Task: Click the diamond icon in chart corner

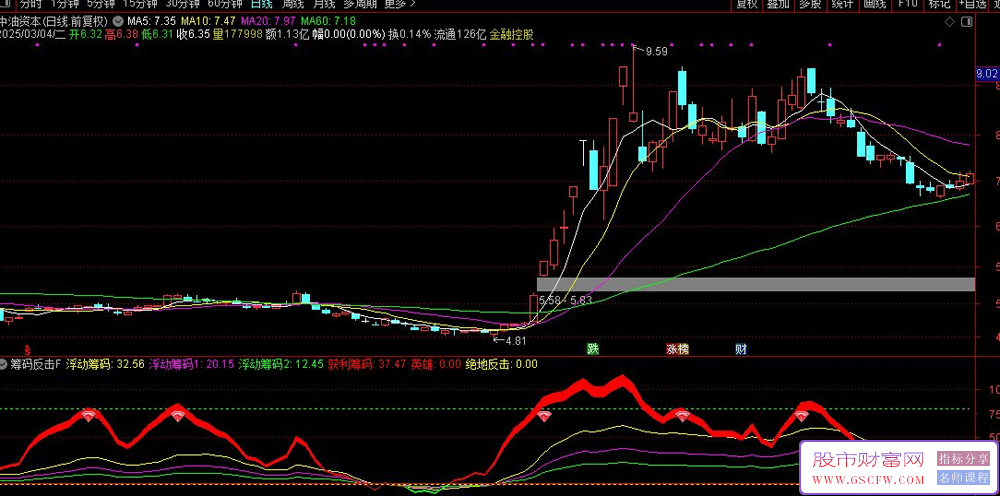Action: click(950, 21)
